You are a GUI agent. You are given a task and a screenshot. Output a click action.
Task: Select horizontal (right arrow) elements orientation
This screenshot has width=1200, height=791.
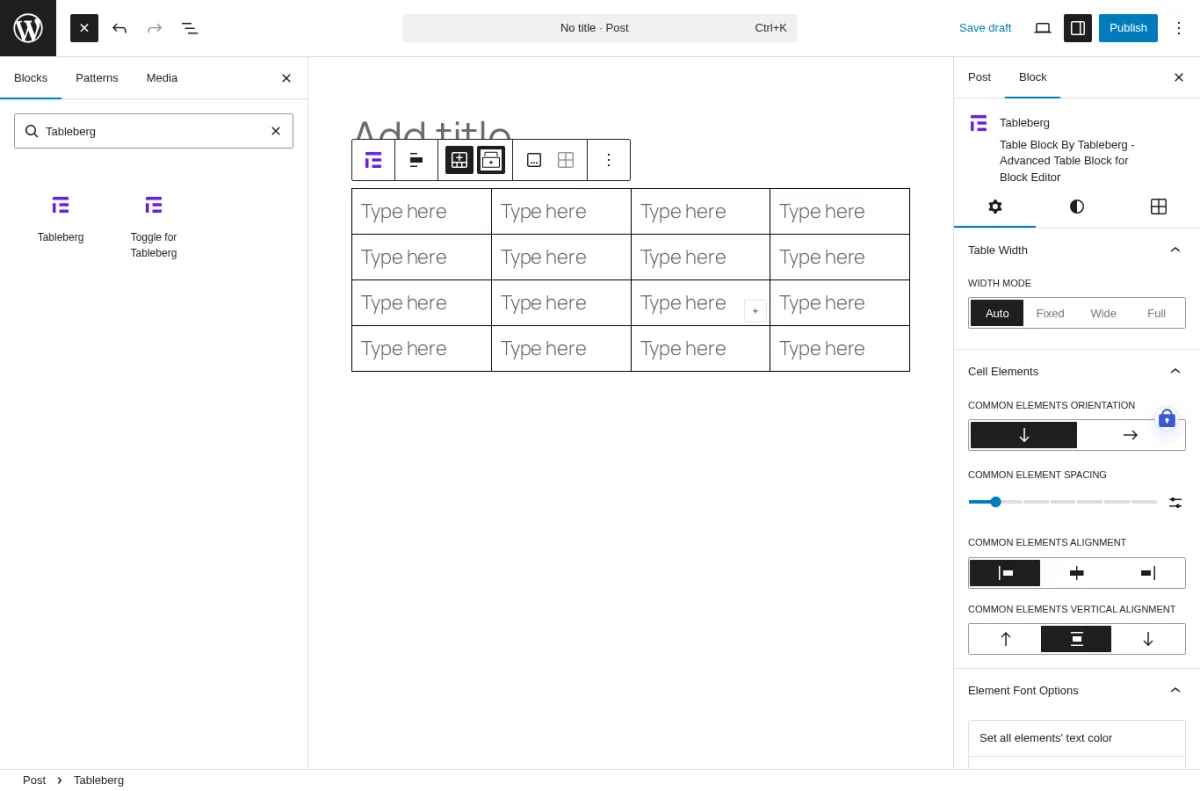1130,435
